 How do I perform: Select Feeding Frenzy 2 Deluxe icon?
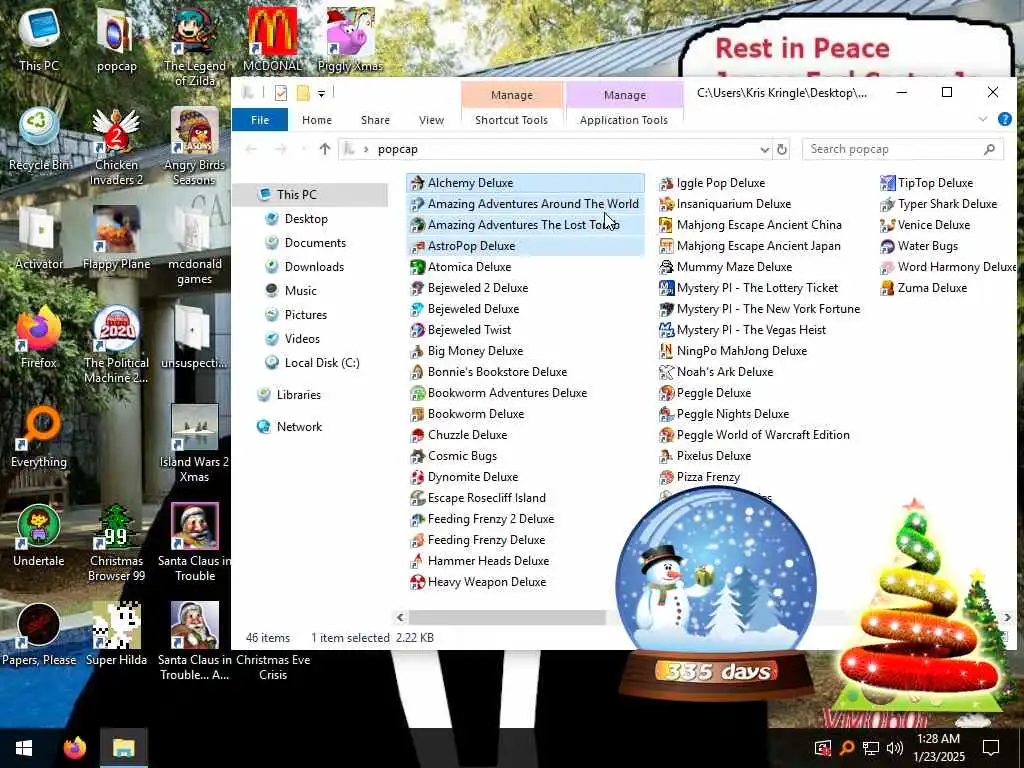click(417, 519)
